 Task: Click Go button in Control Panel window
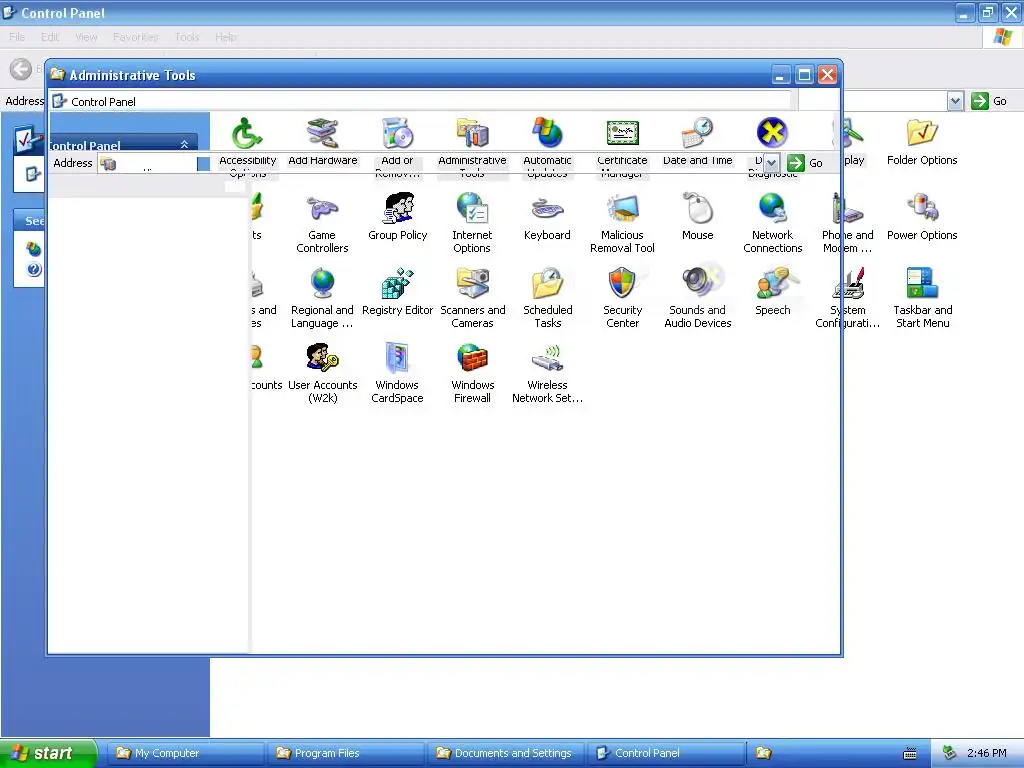(989, 101)
